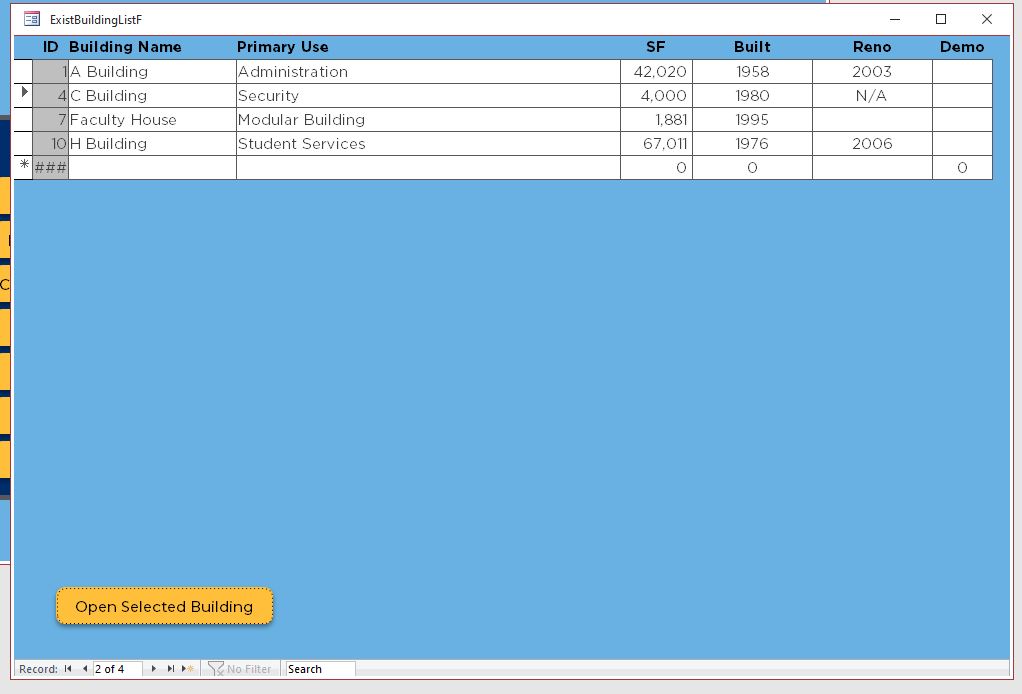
Task: Create a new blank record
Action: point(188,669)
